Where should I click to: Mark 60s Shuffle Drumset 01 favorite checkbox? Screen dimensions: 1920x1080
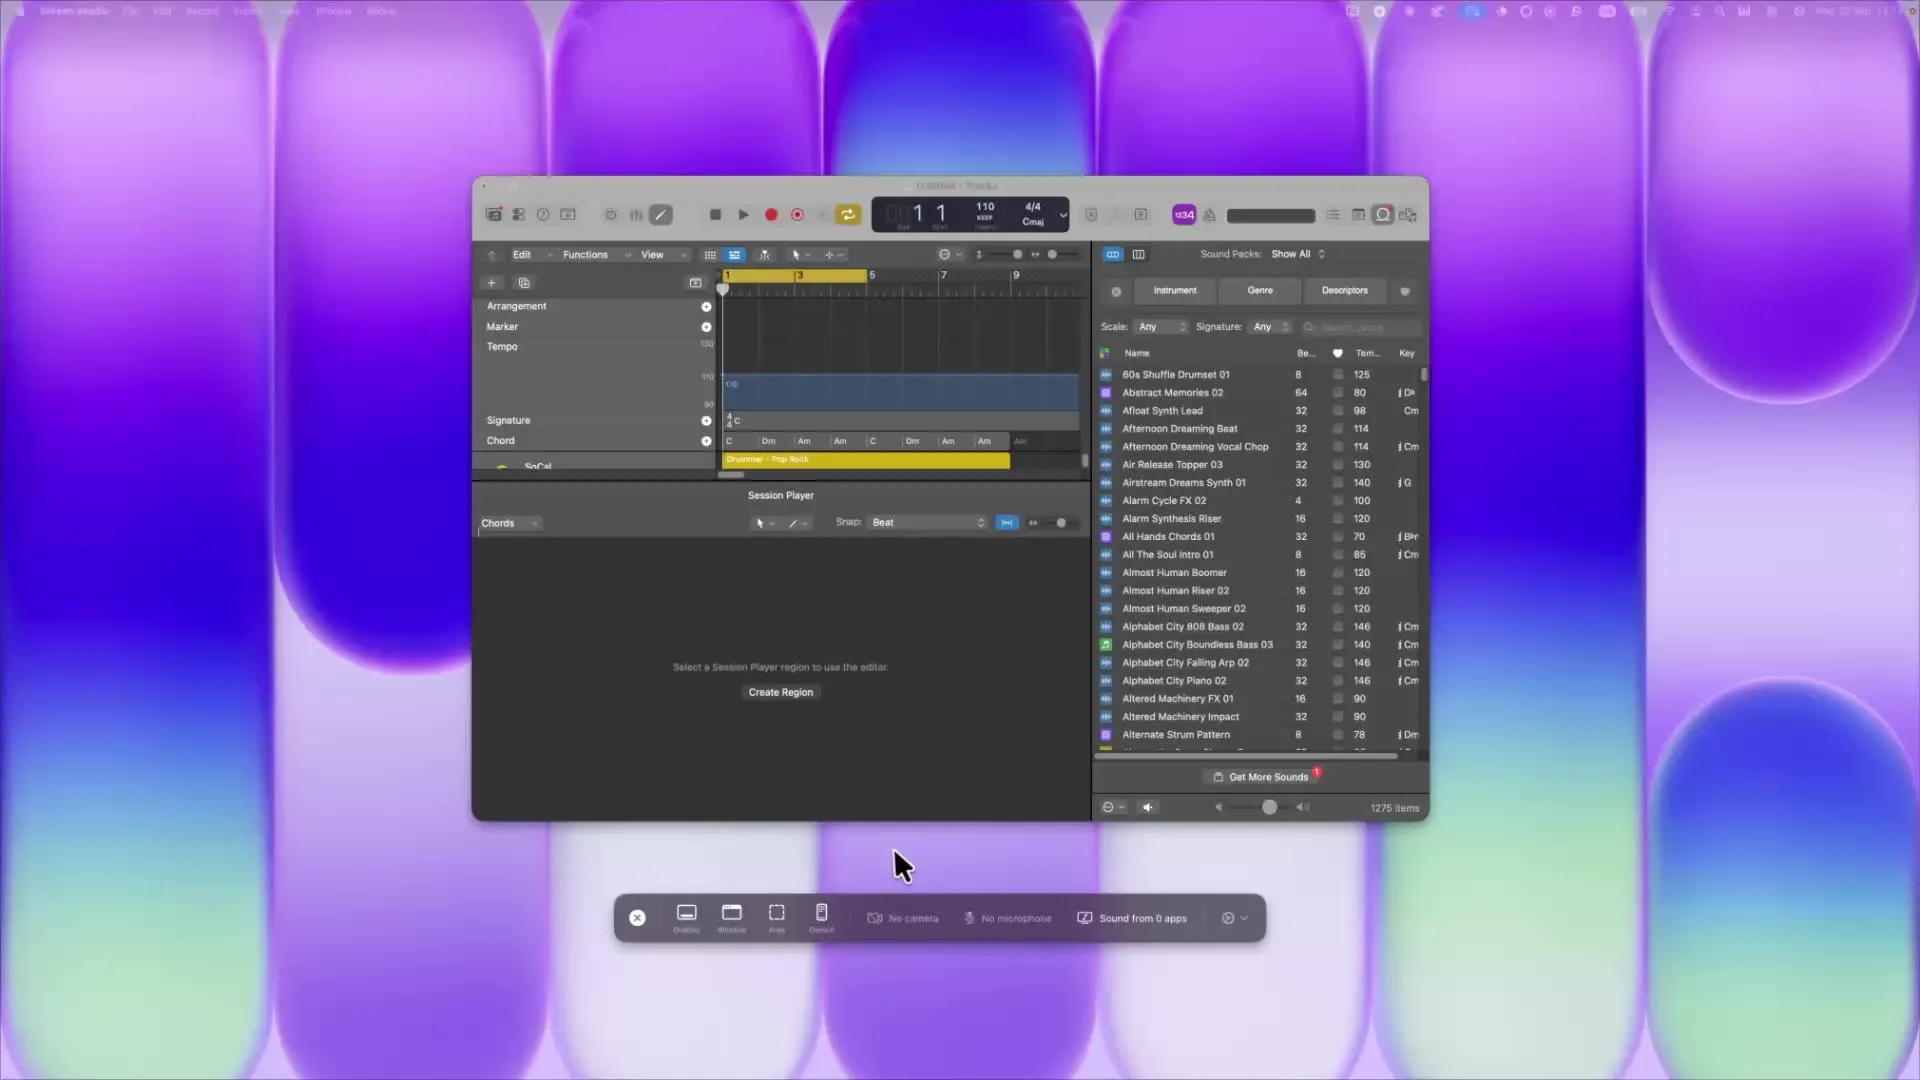pos(1337,374)
